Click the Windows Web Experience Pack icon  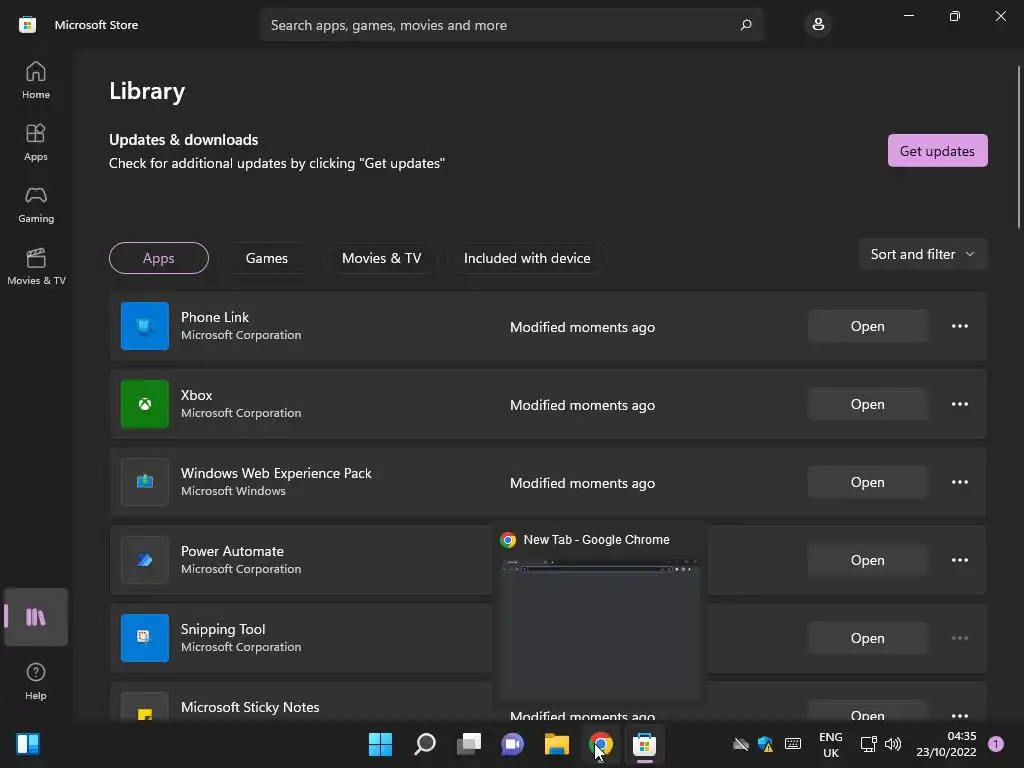coord(145,482)
